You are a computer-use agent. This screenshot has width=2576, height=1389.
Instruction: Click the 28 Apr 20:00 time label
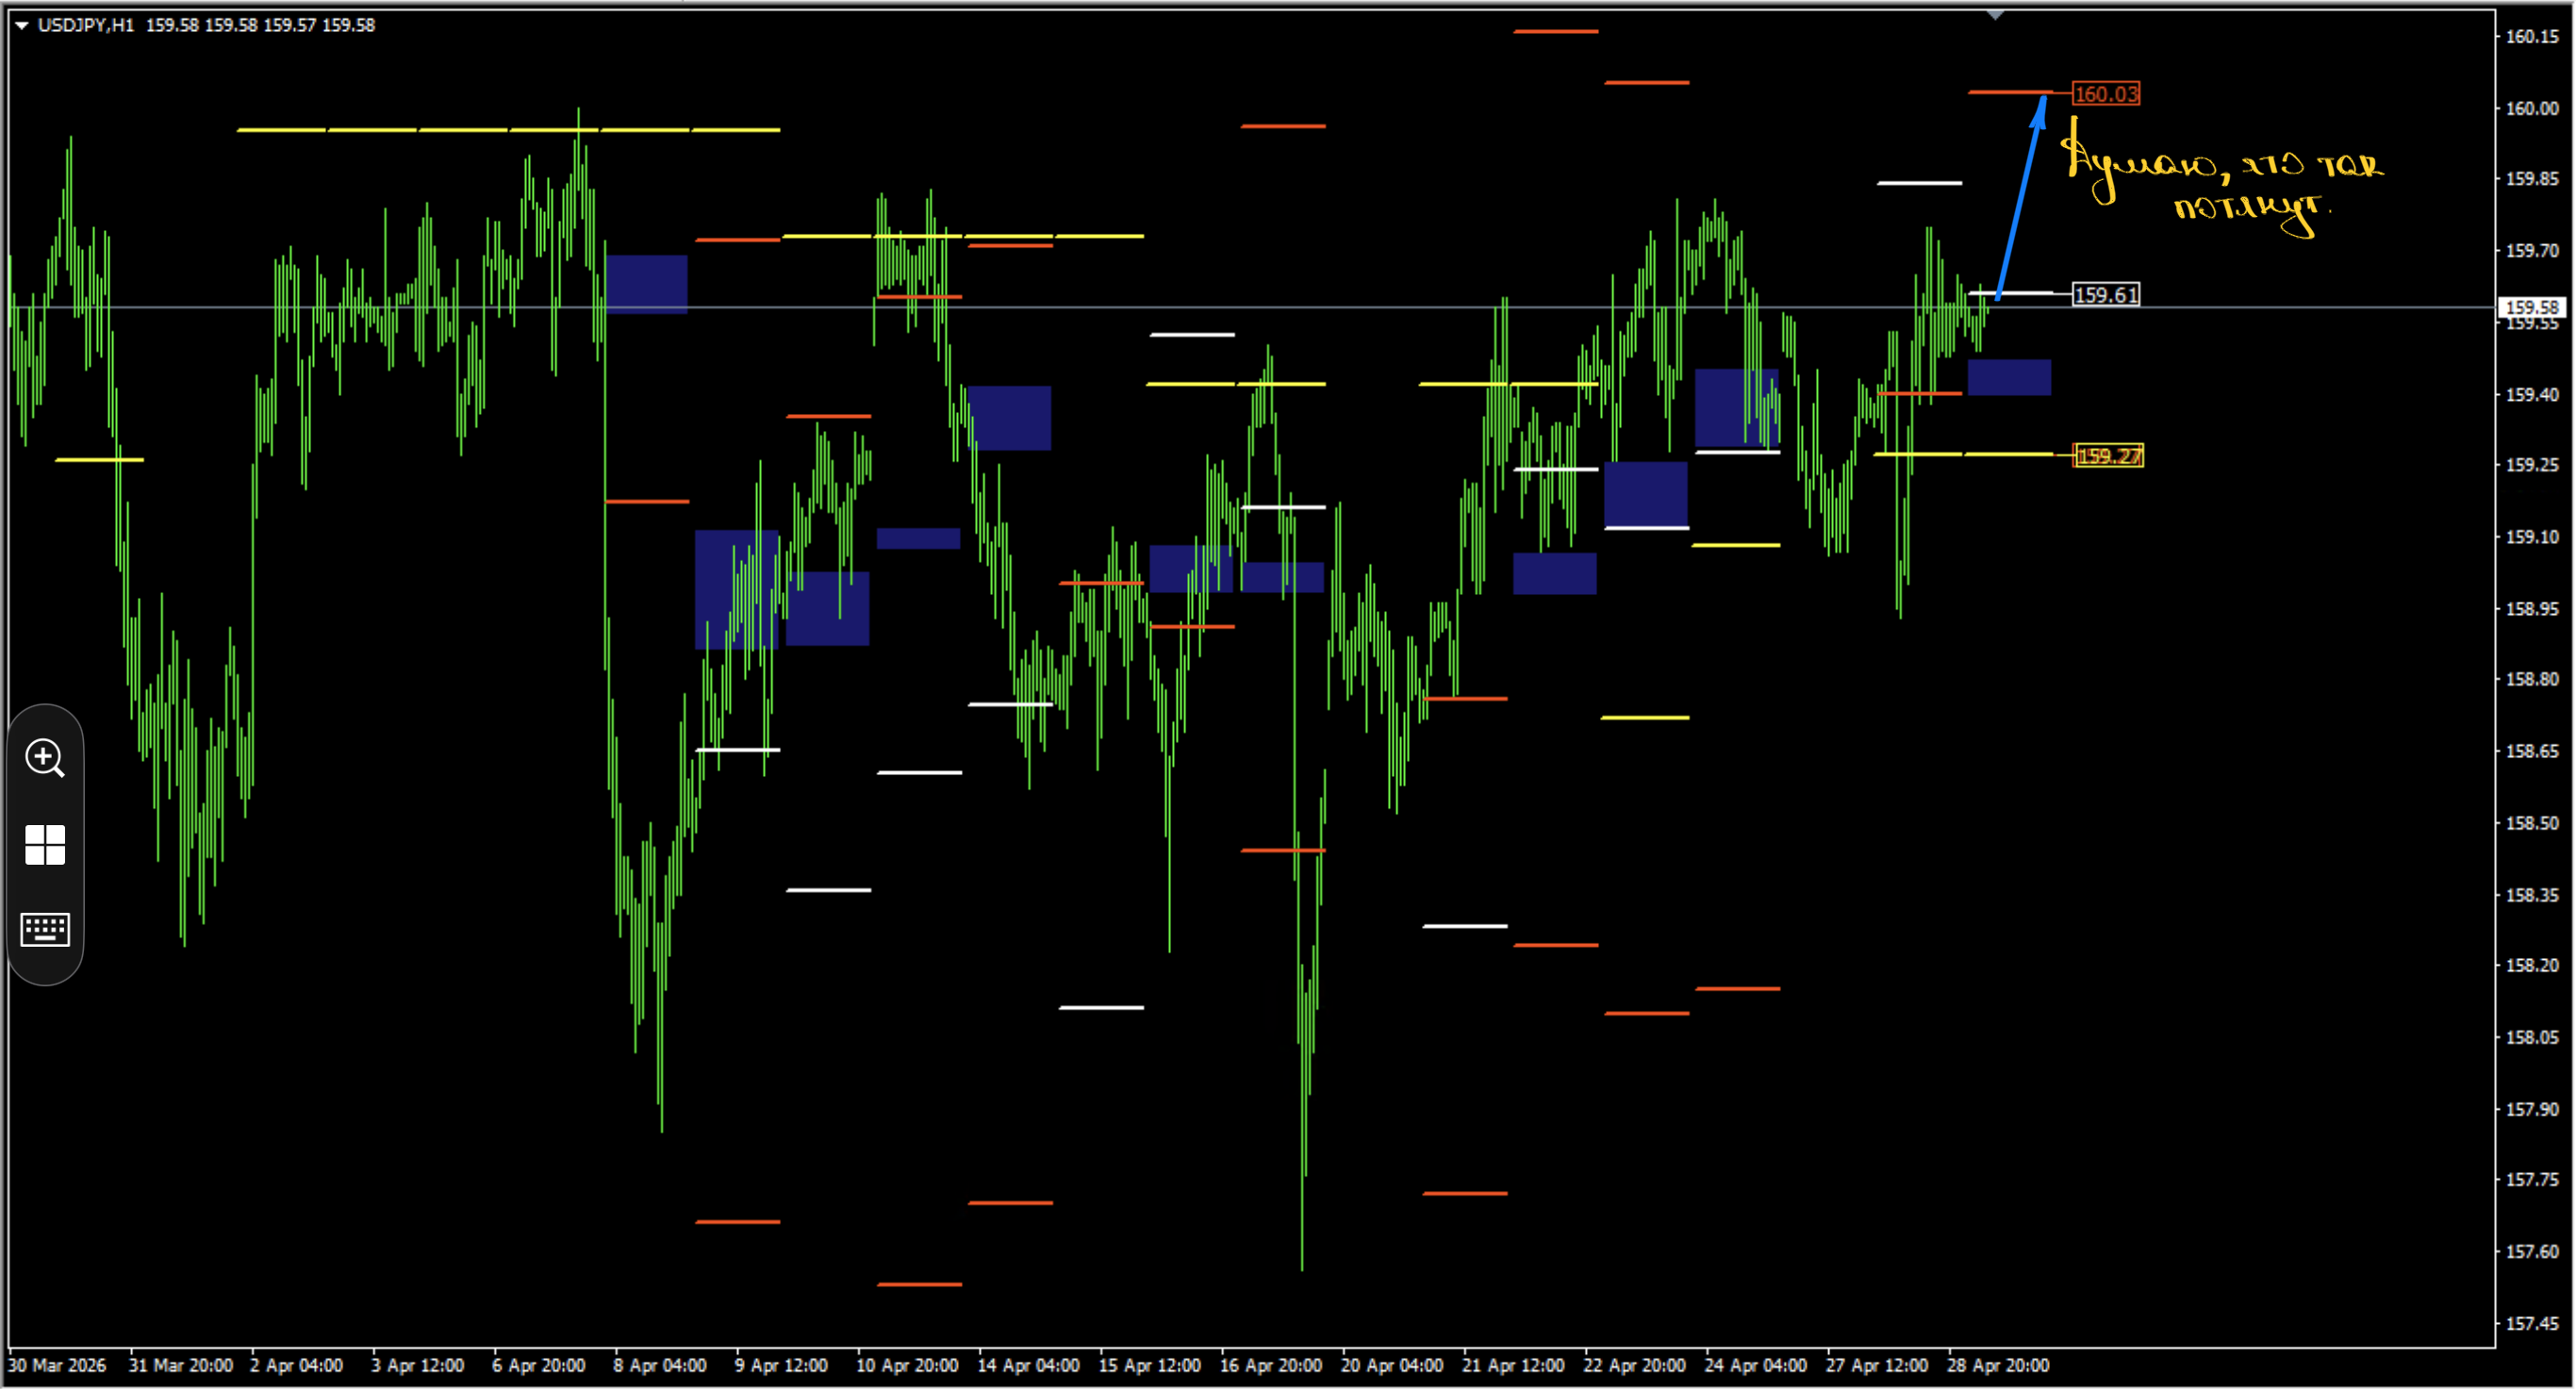[1997, 1365]
